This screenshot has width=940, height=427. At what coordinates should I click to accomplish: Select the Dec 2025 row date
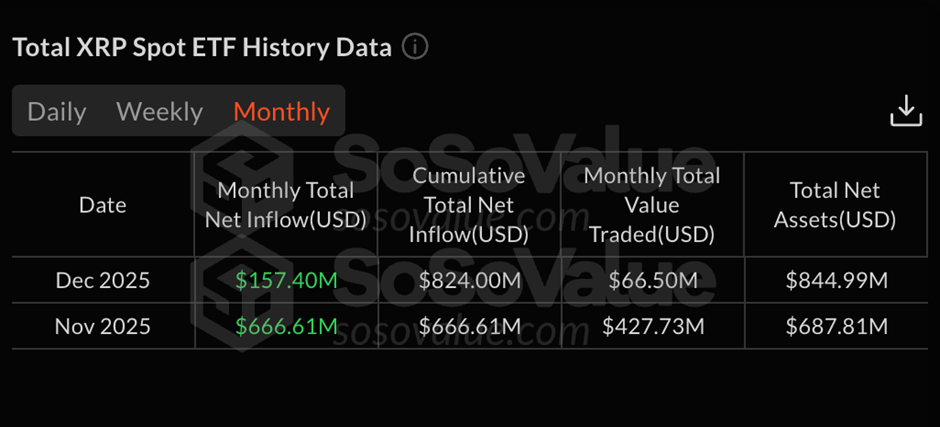click(x=103, y=281)
